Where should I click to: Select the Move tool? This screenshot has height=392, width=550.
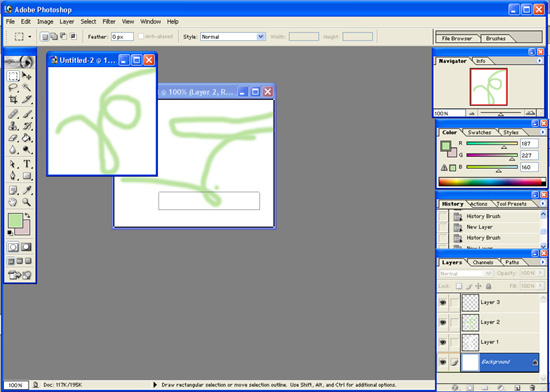coord(27,76)
